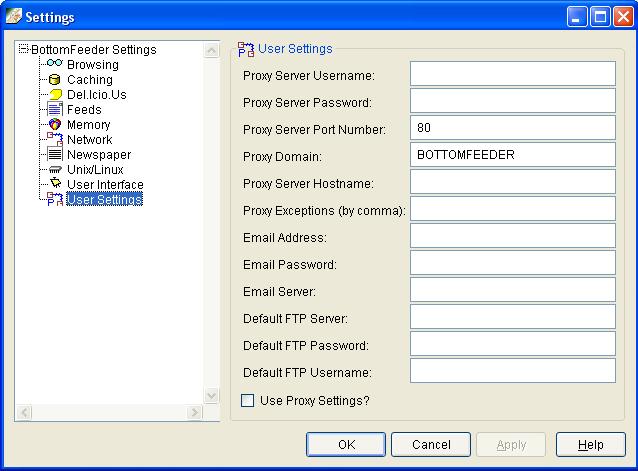This screenshot has width=638, height=471.
Task: Confirm with the OK button
Action: (346, 445)
